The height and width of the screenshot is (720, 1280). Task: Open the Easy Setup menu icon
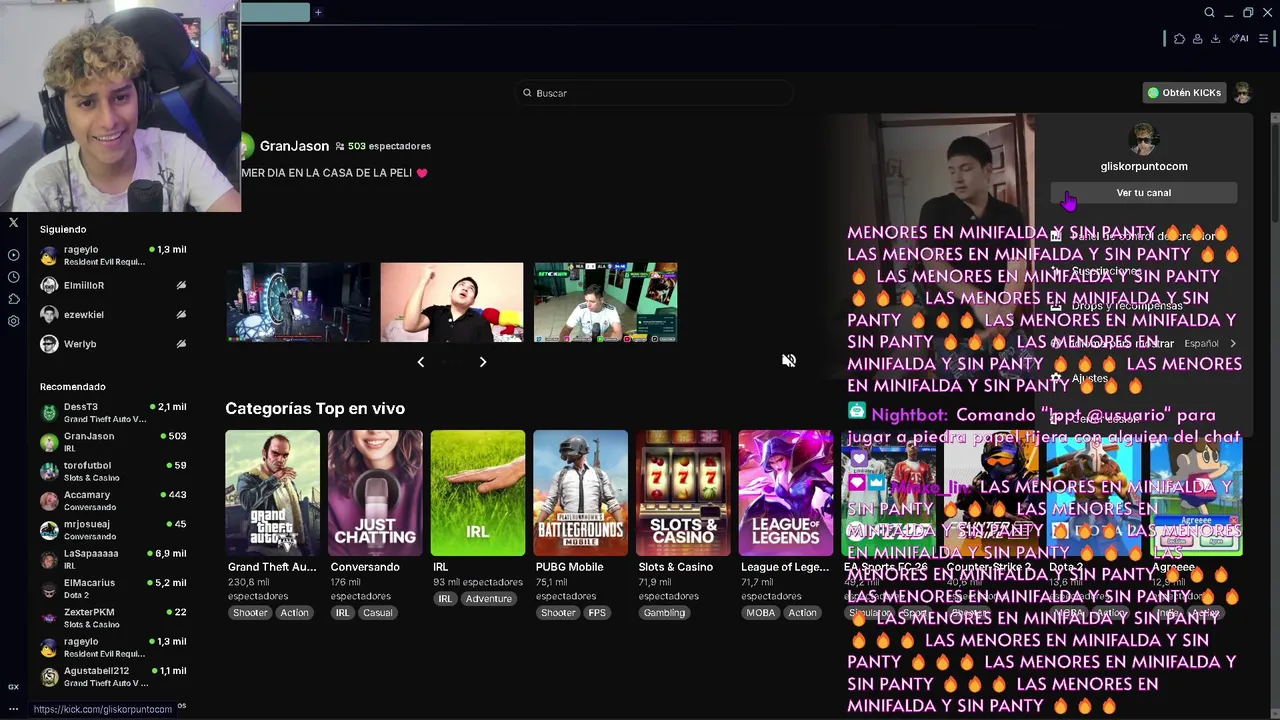(1263, 39)
